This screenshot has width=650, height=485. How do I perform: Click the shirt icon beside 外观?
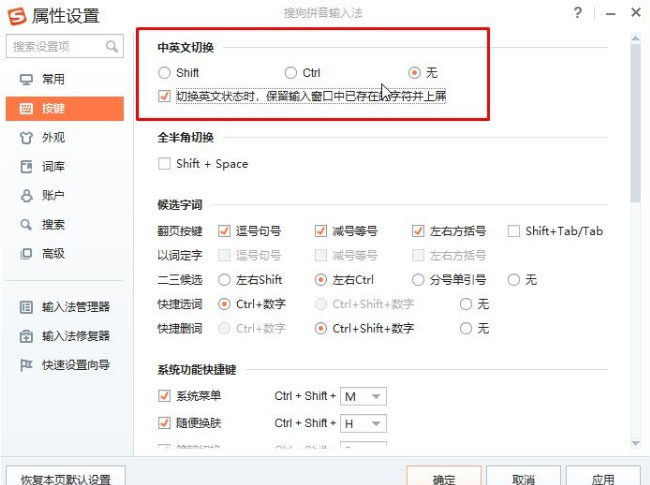[x=26, y=138]
